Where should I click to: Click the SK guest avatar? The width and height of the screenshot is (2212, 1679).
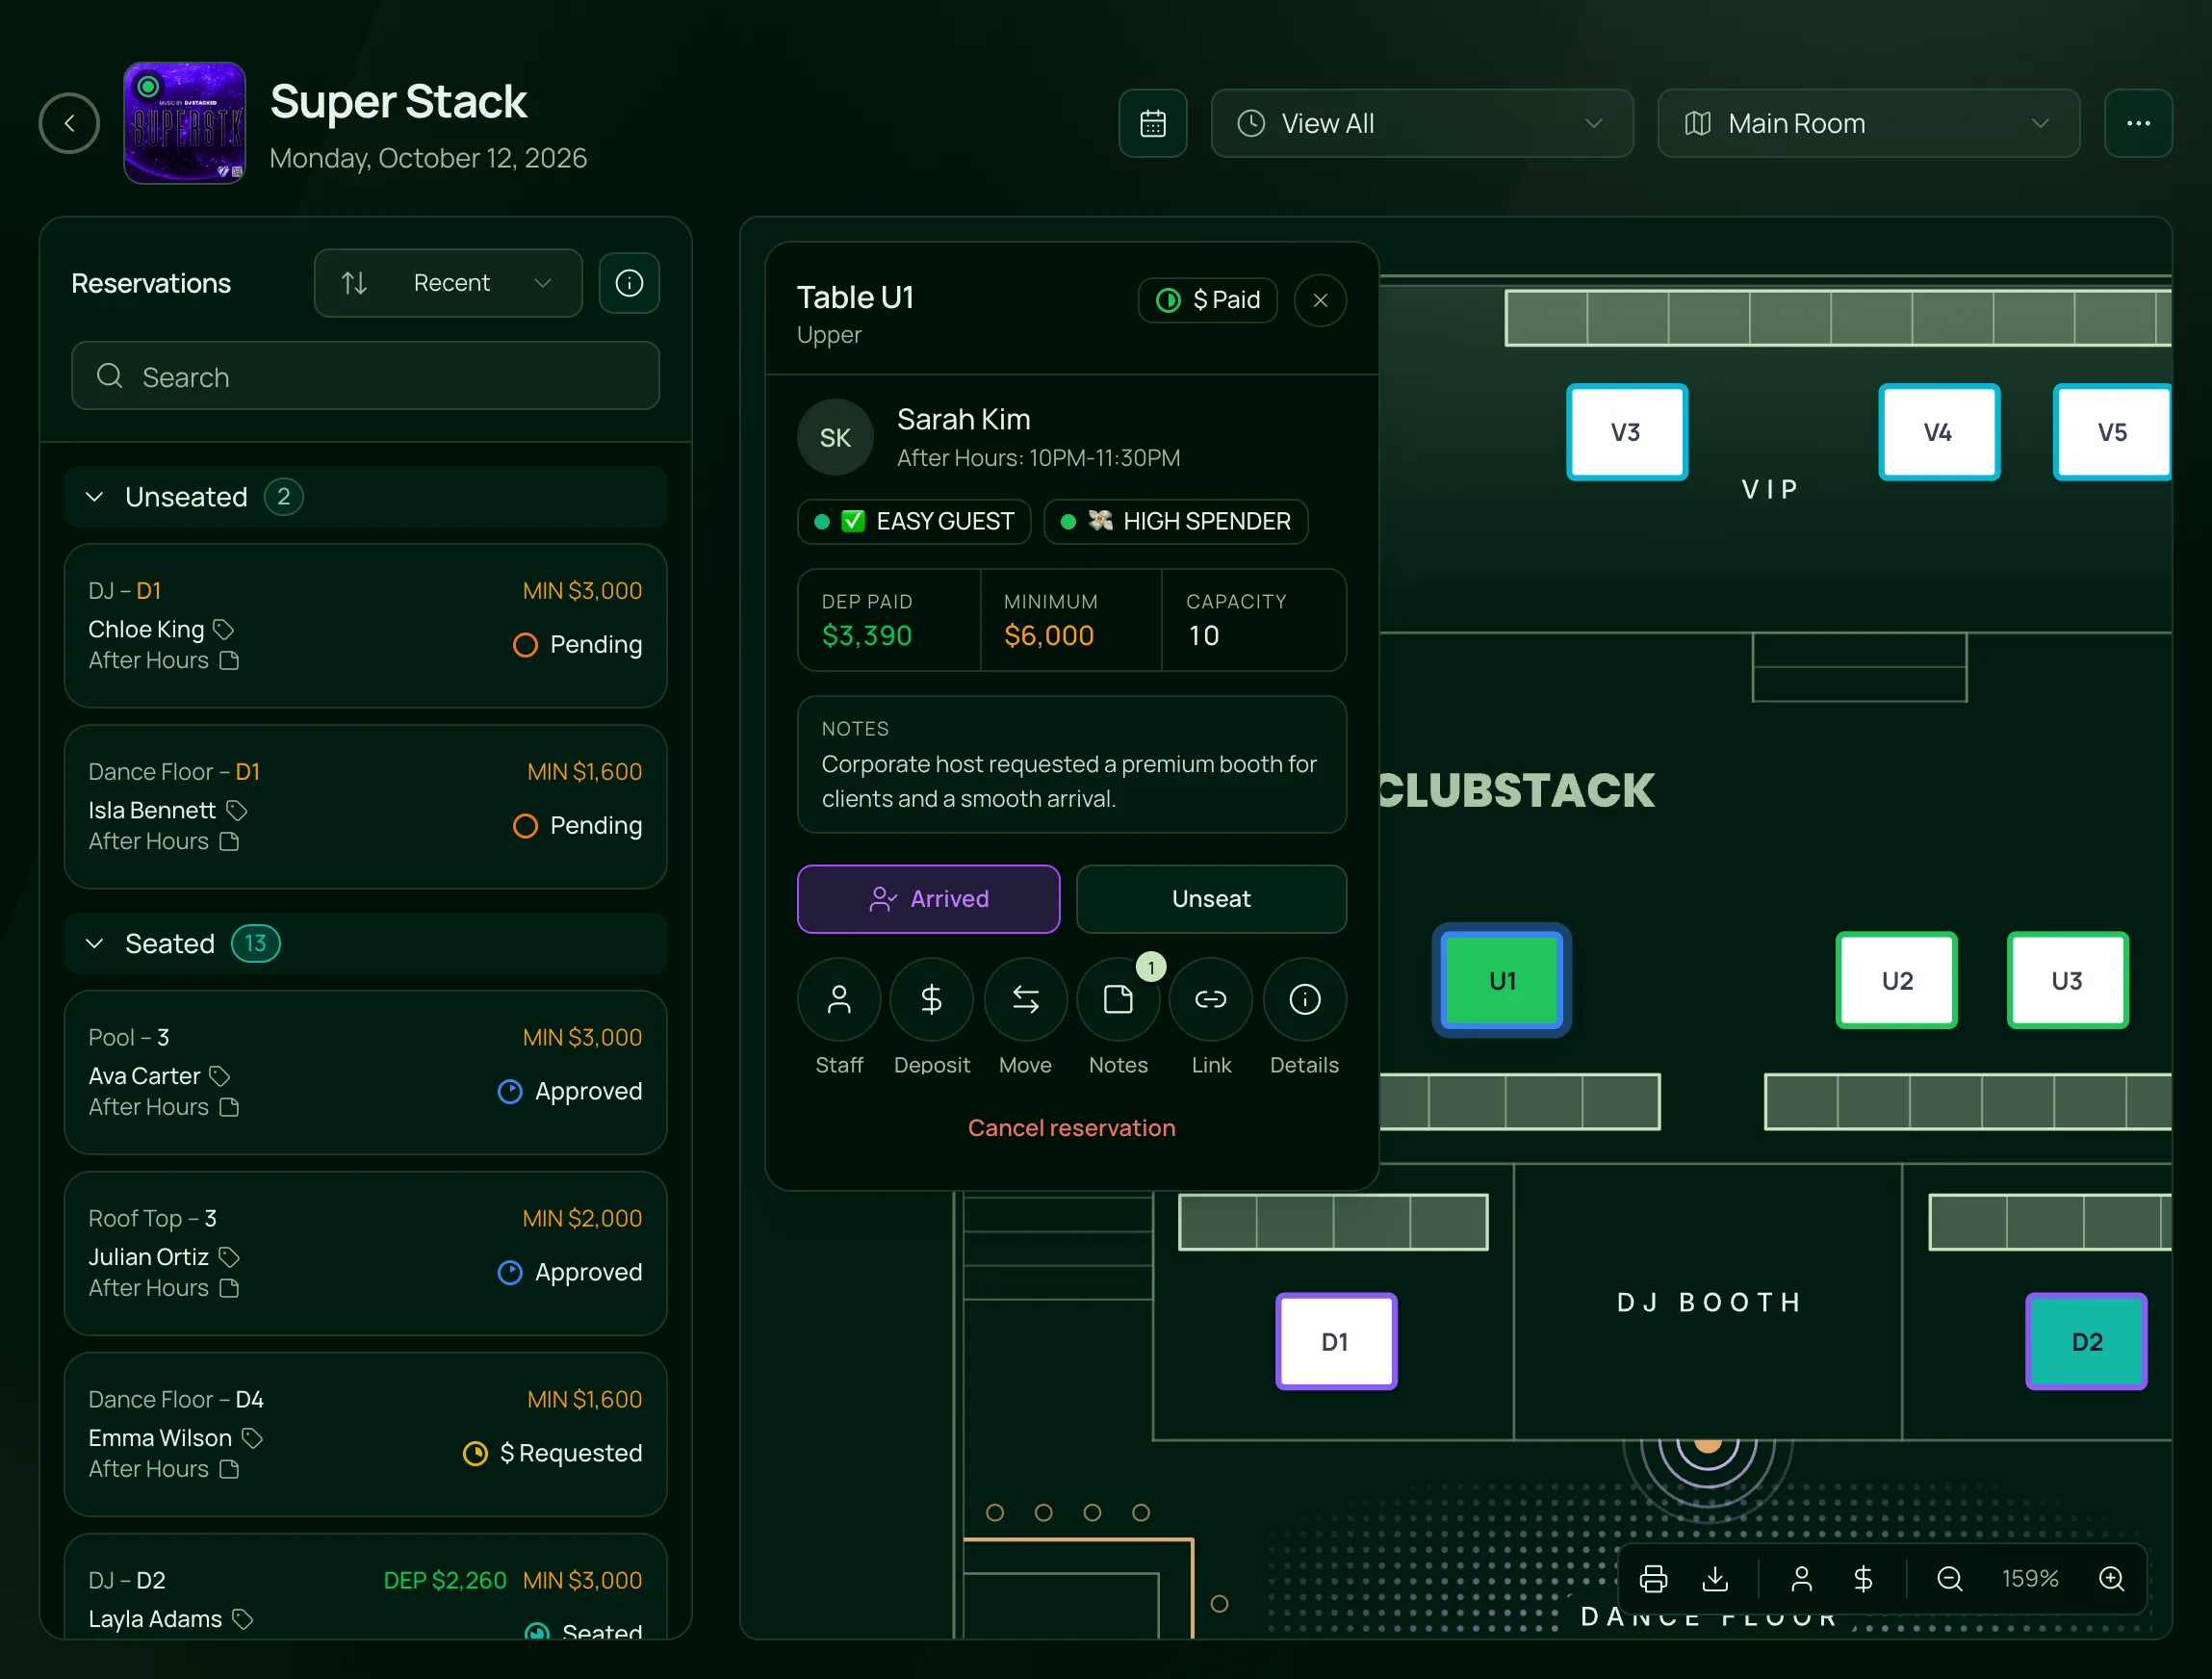pyautogui.click(x=835, y=438)
